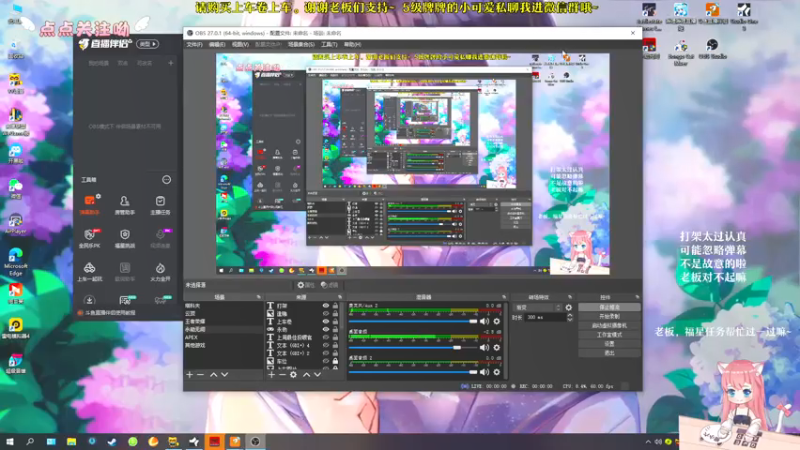
Task: Move selected source up in the list
Action: 306,375
